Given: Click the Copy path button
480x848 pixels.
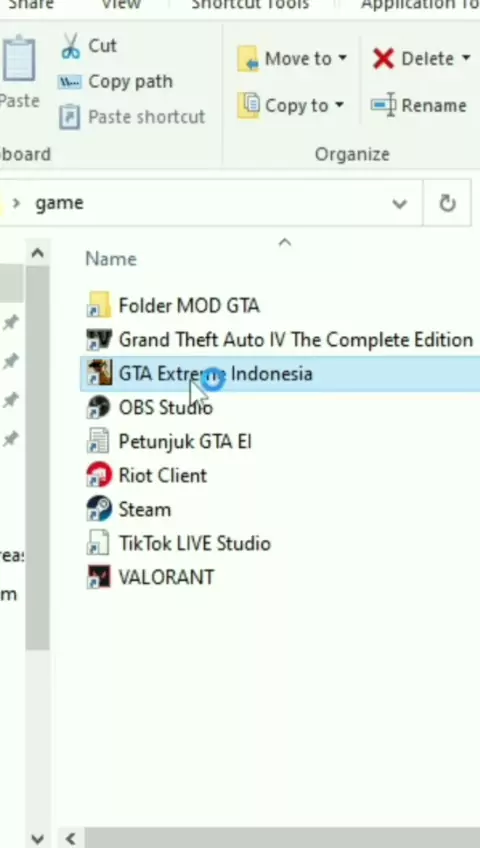Looking at the screenshot, I should coord(116,82).
